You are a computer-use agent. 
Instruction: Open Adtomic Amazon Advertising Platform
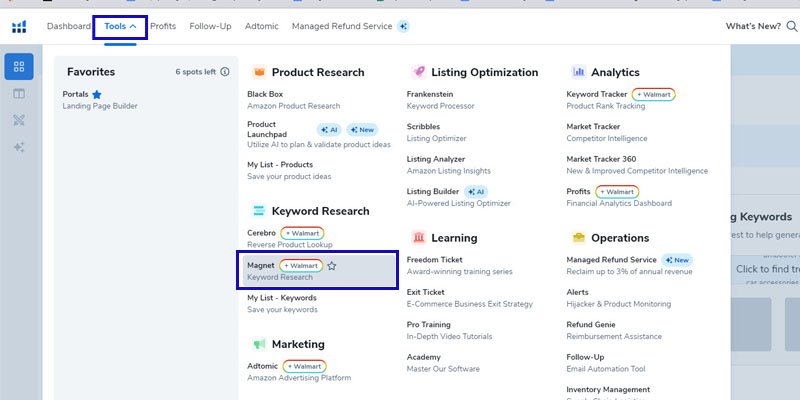click(x=299, y=372)
